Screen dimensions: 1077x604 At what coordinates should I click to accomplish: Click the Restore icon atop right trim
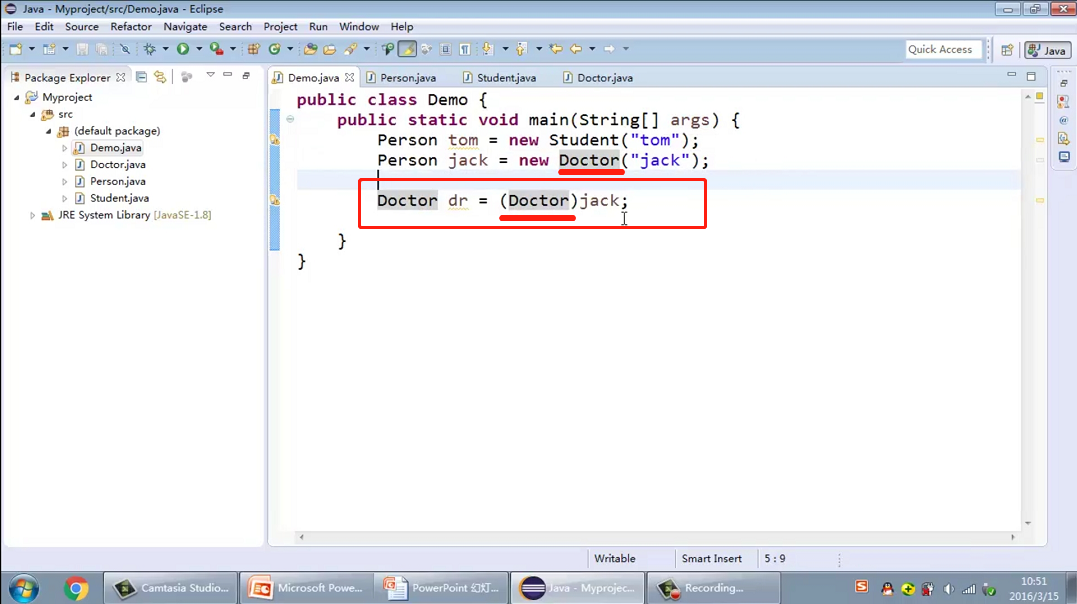(1063, 83)
